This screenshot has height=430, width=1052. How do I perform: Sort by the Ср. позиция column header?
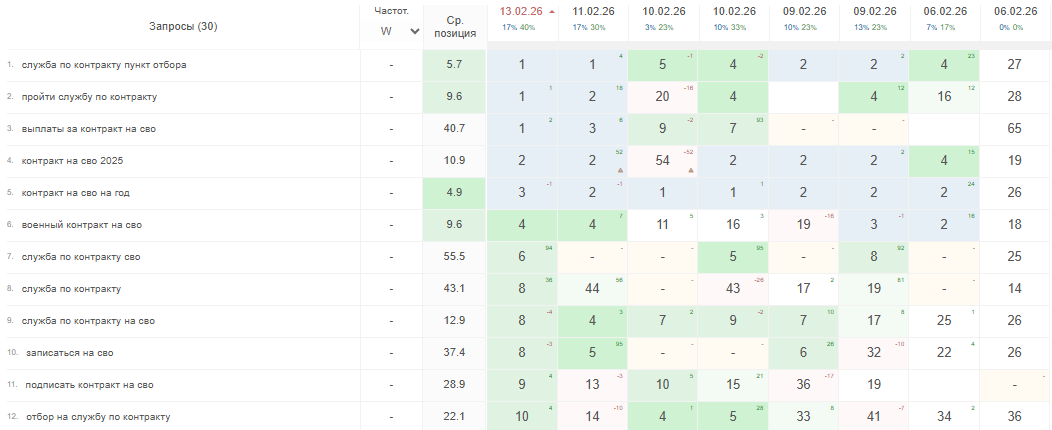pyautogui.click(x=454, y=26)
